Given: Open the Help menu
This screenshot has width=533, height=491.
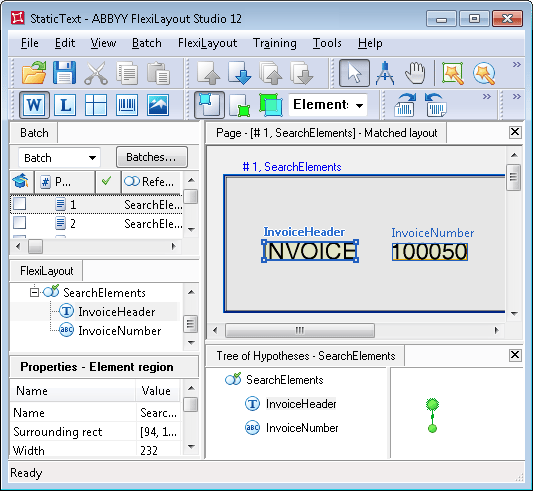Looking at the screenshot, I should (370, 43).
